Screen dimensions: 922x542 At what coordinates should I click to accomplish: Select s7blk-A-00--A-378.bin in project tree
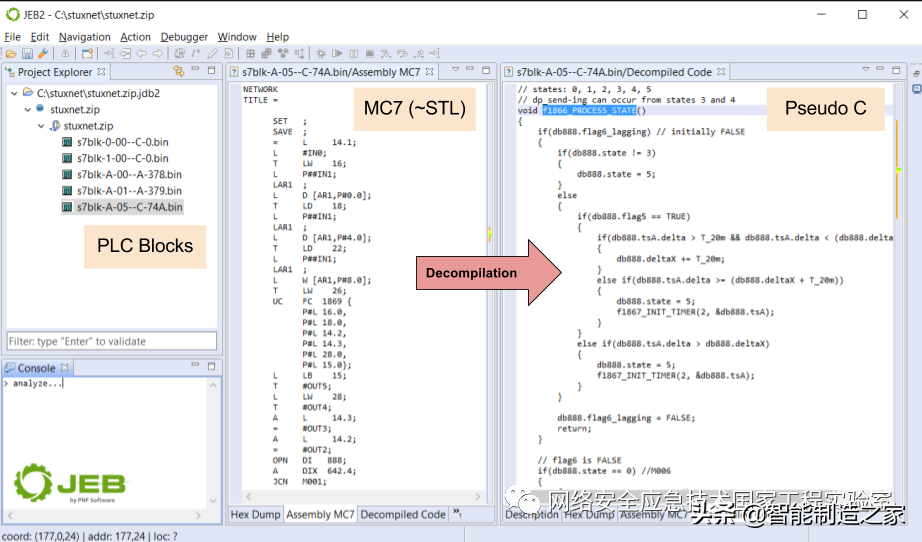[x=129, y=174]
